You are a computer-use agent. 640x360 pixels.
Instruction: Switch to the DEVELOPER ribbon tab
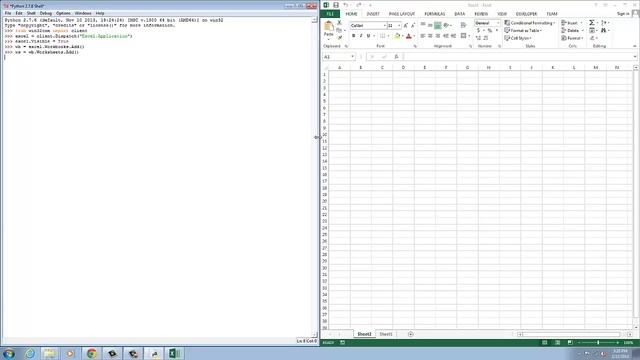[x=527, y=14]
